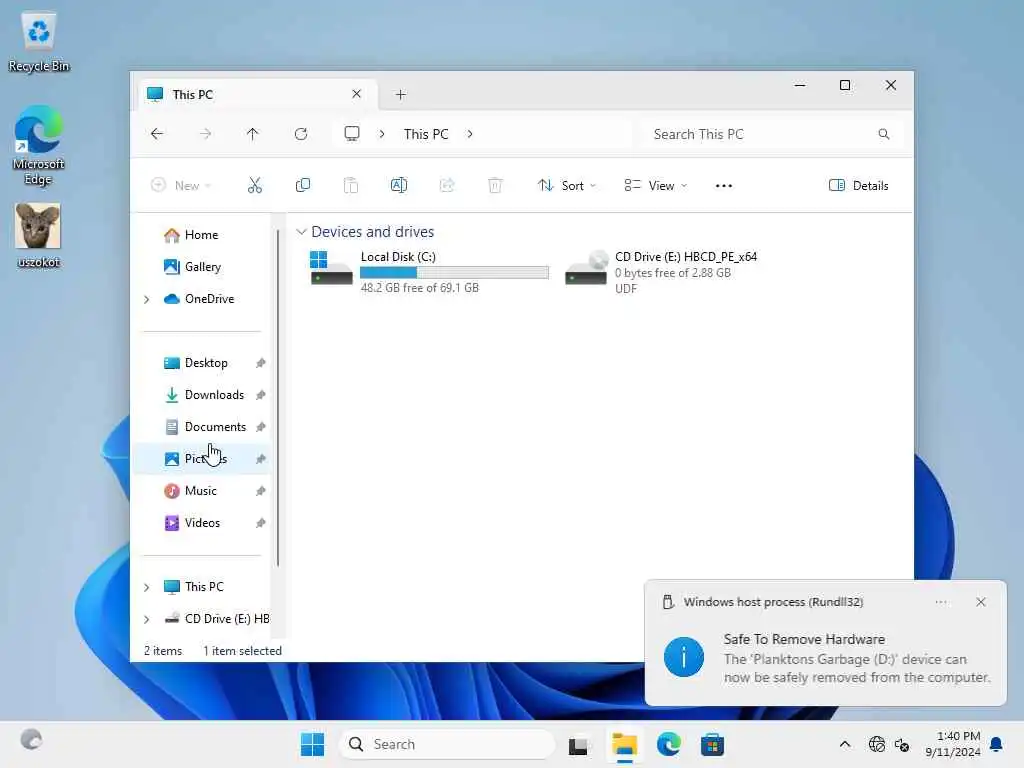Click the search magnifier icon

[884, 134]
